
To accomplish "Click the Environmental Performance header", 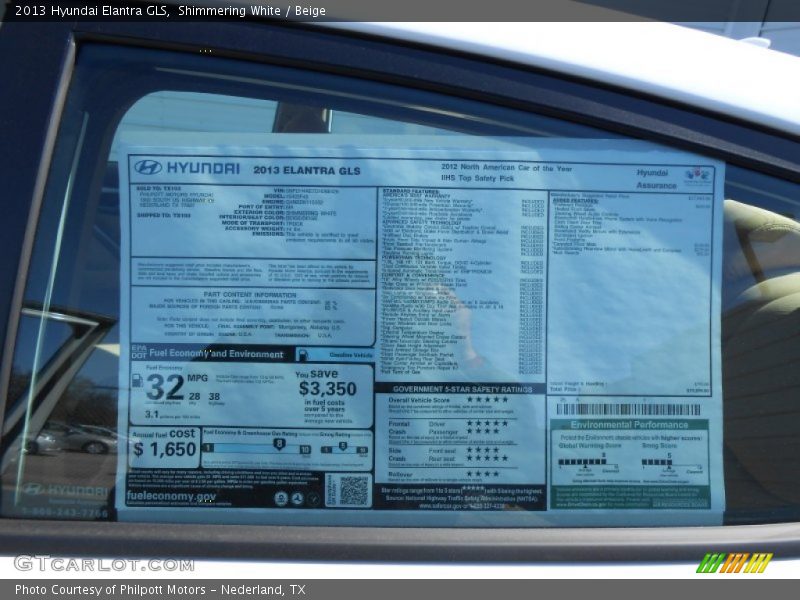I will (x=629, y=425).
